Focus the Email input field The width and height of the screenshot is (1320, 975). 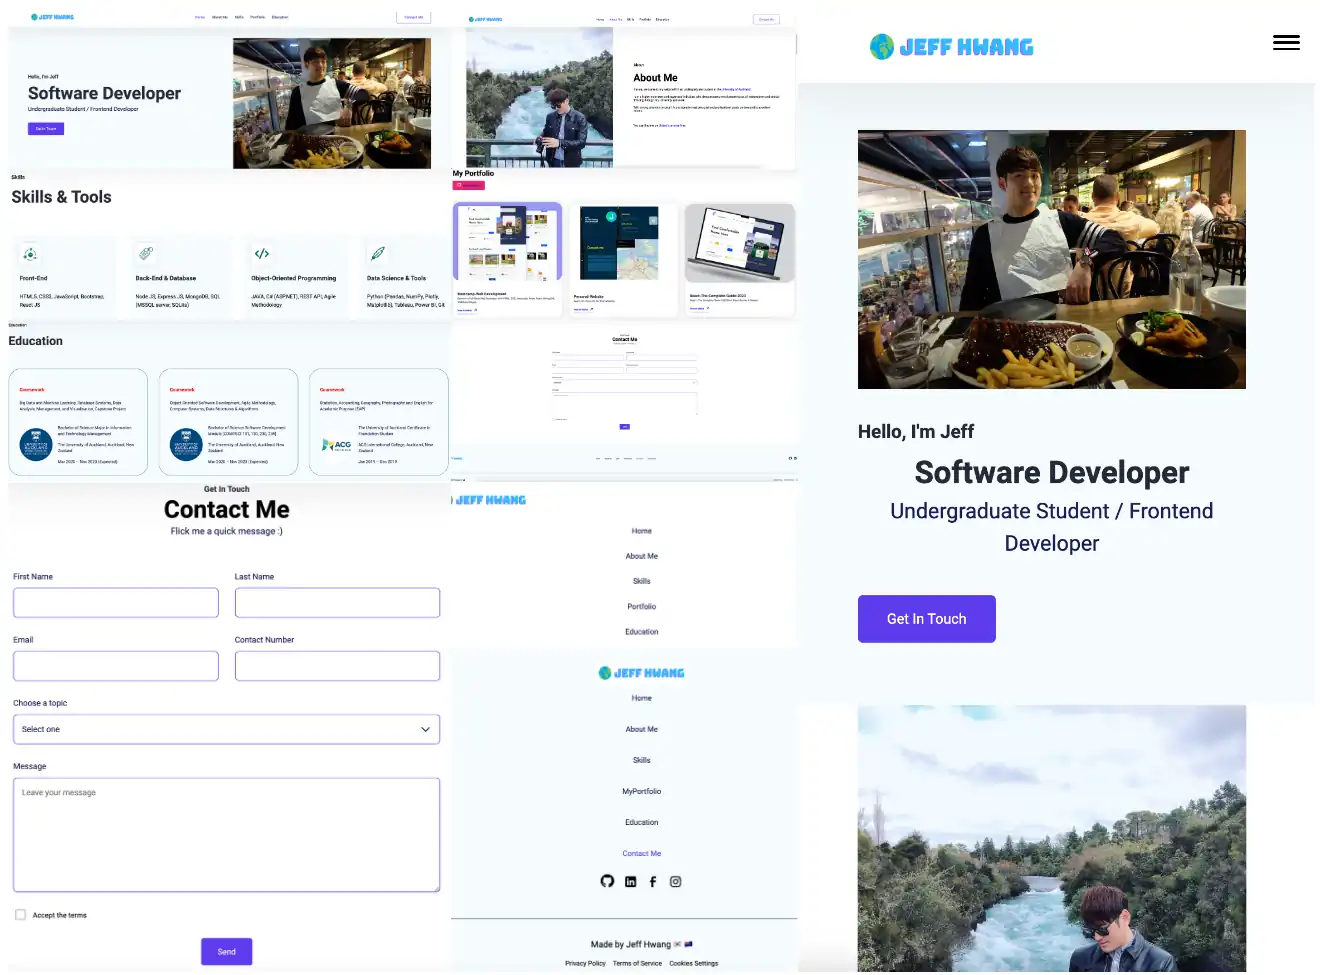(x=116, y=666)
